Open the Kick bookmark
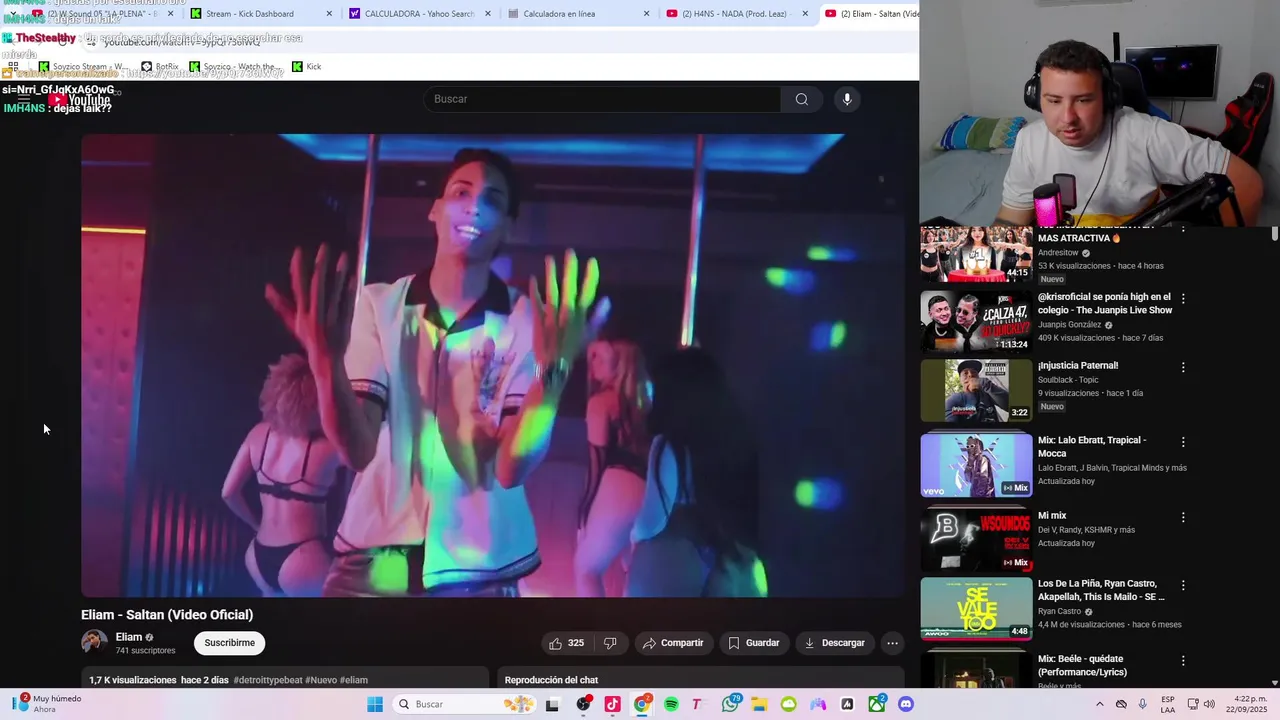Viewport: 1280px width, 720px height. tap(307, 67)
